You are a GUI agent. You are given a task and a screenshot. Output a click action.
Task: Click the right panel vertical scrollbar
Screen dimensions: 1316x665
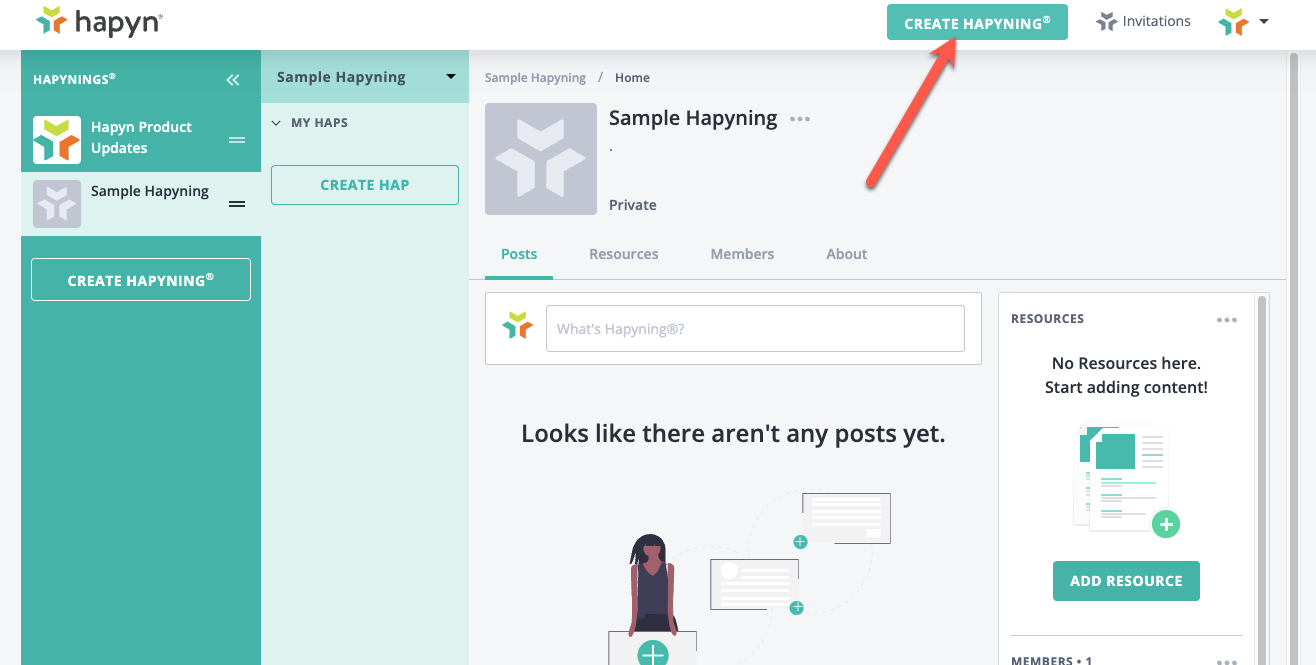[1263, 480]
